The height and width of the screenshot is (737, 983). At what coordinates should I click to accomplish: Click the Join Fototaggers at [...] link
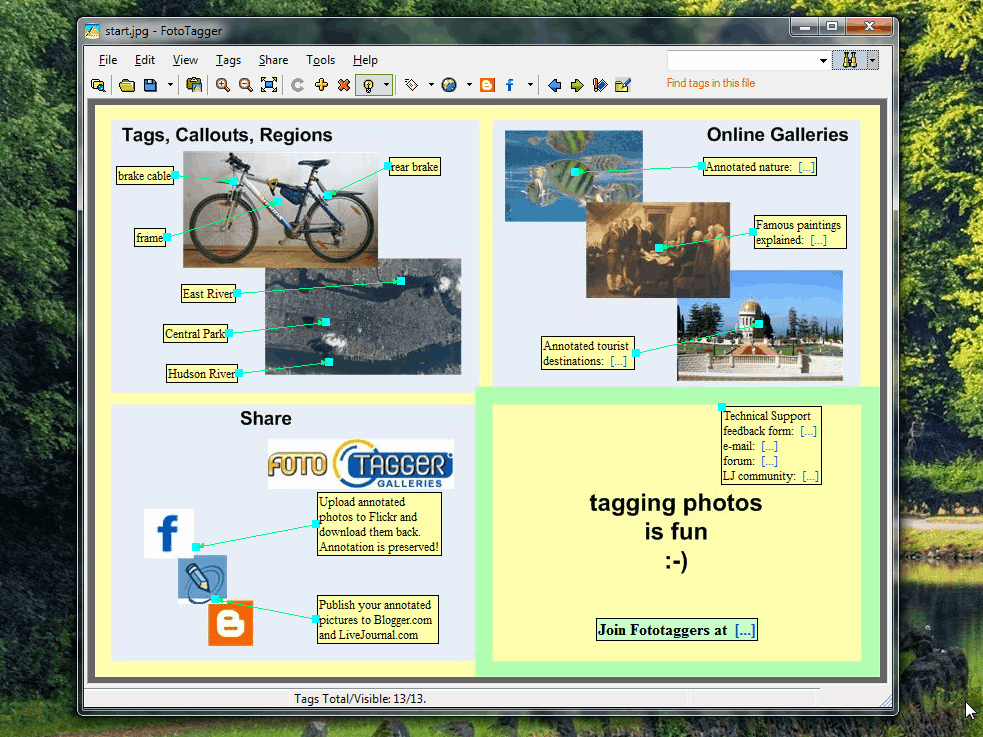click(745, 630)
